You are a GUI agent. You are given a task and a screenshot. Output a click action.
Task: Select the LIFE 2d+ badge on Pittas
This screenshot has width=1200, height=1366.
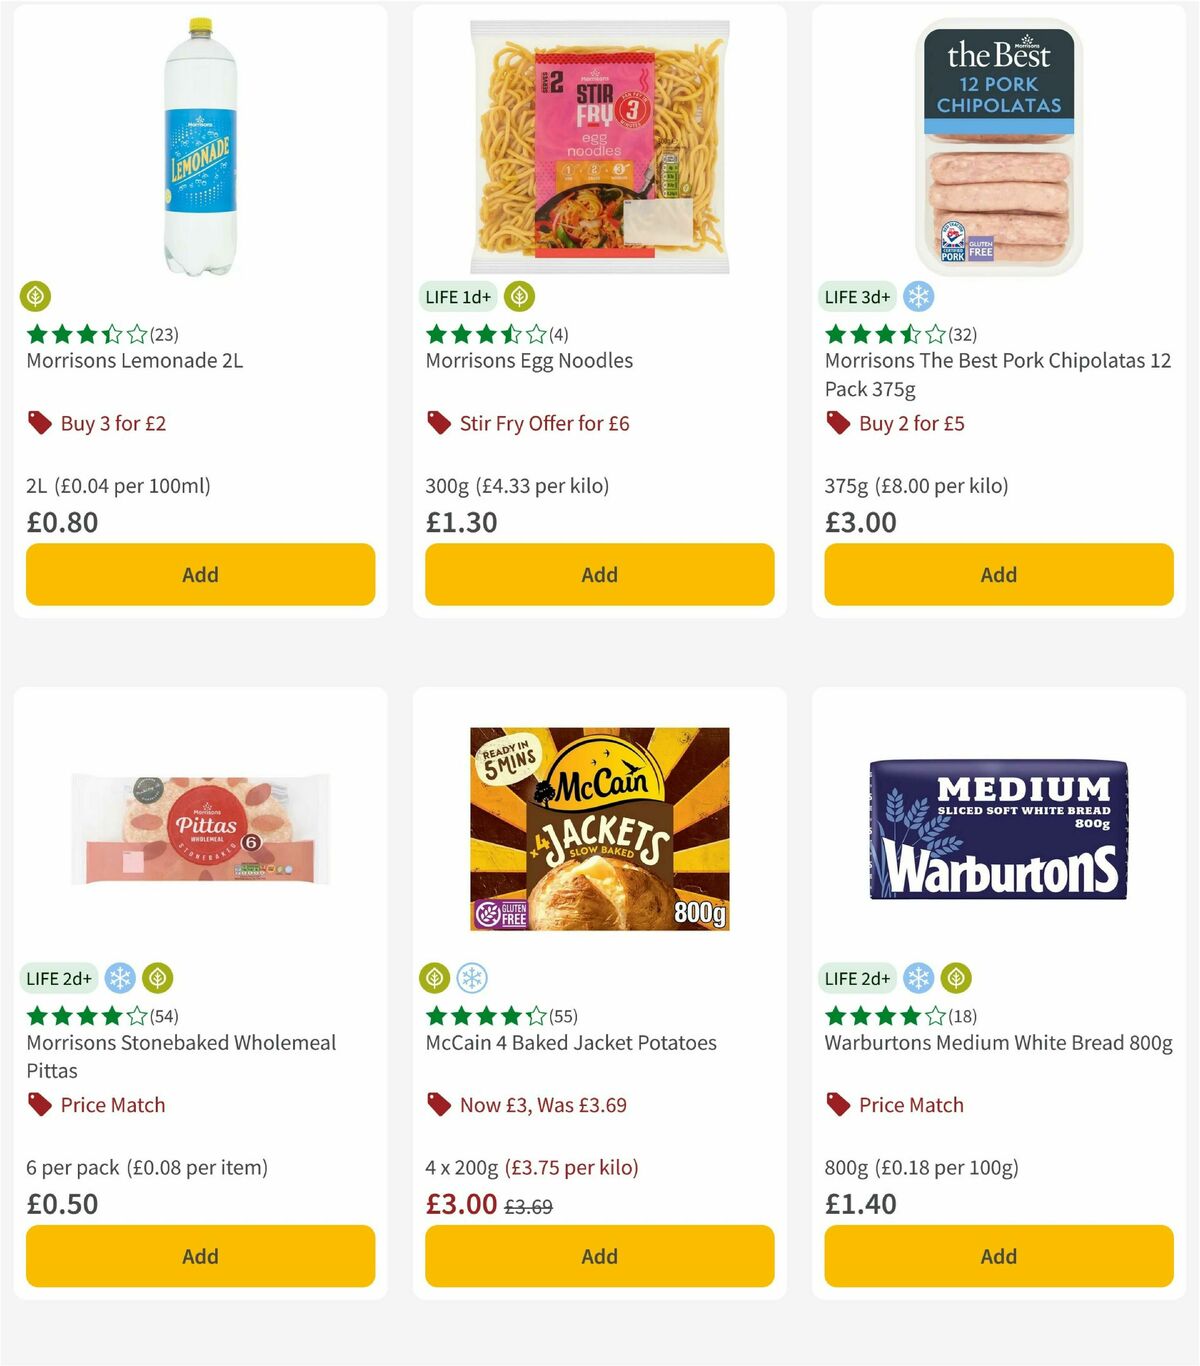[59, 977]
